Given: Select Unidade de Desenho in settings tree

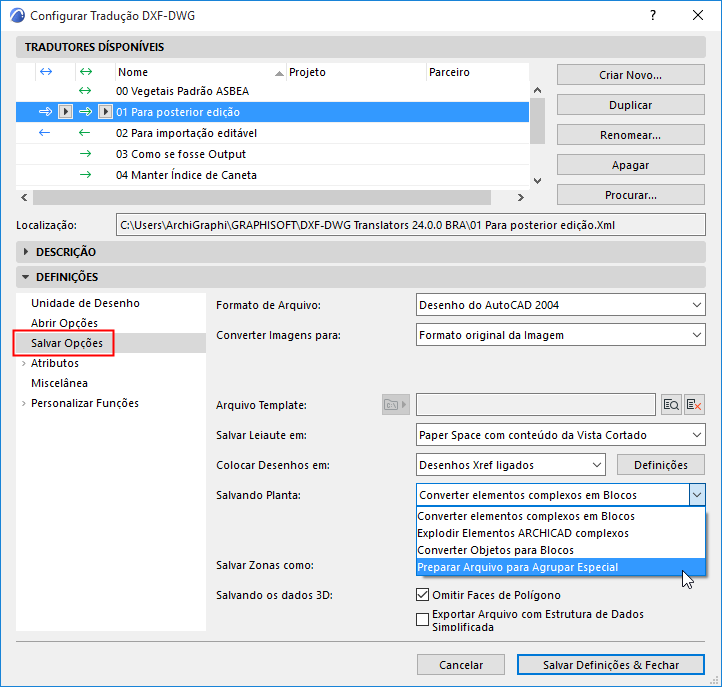Looking at the screenshot, I should pyautogui.click(x=85, y=303).
